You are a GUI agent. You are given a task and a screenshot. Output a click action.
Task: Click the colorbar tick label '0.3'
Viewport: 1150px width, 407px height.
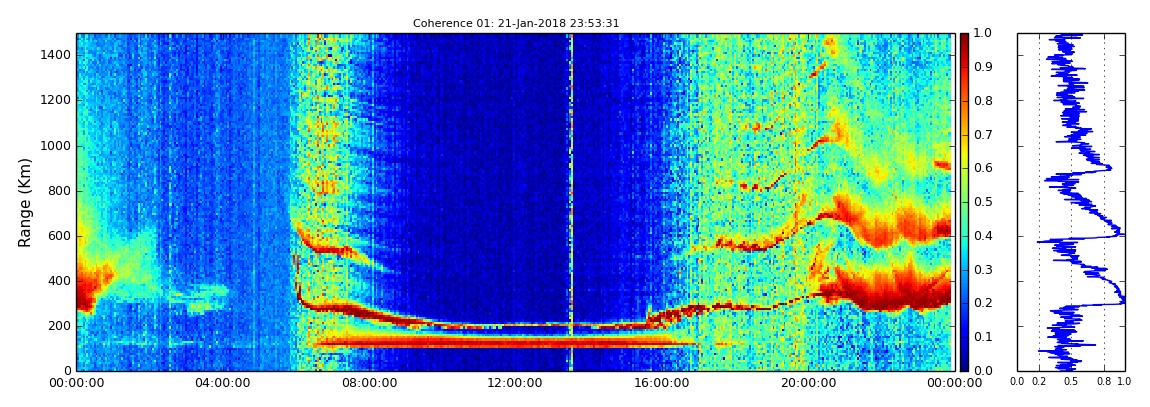[x=981, y=269]
